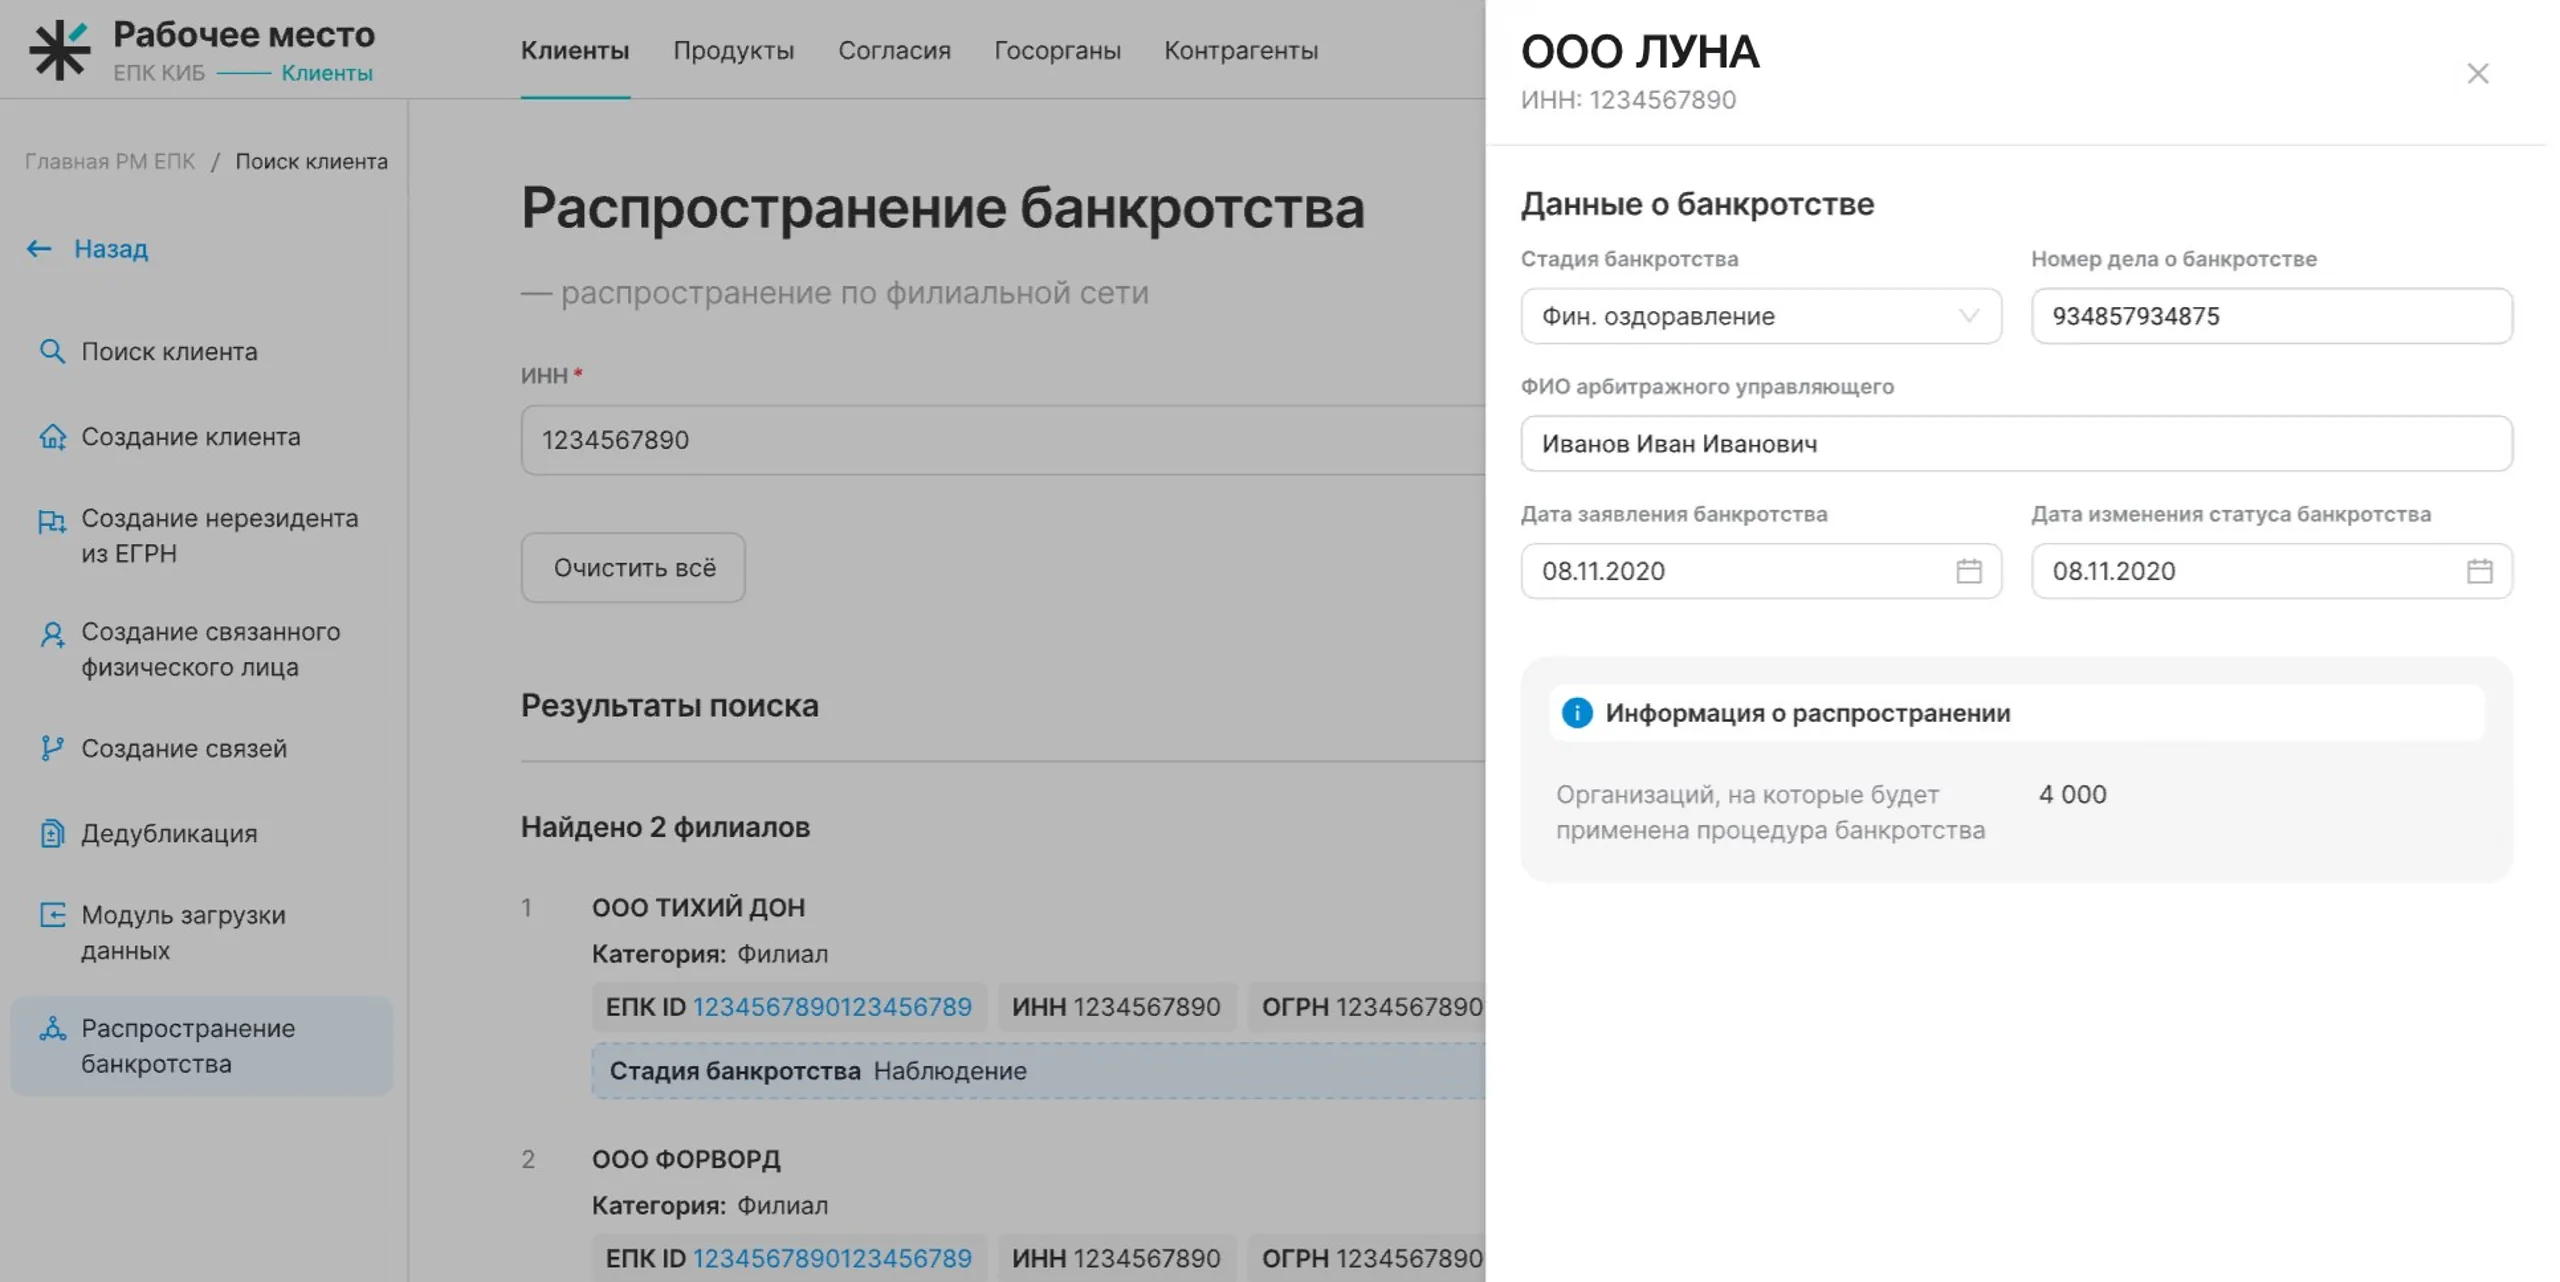Viewport: 2560px width, 1282px height.
Task: Click the import icon beside Модуль загрузки данных
Action: pyautogui.click(x=52, y=915)
